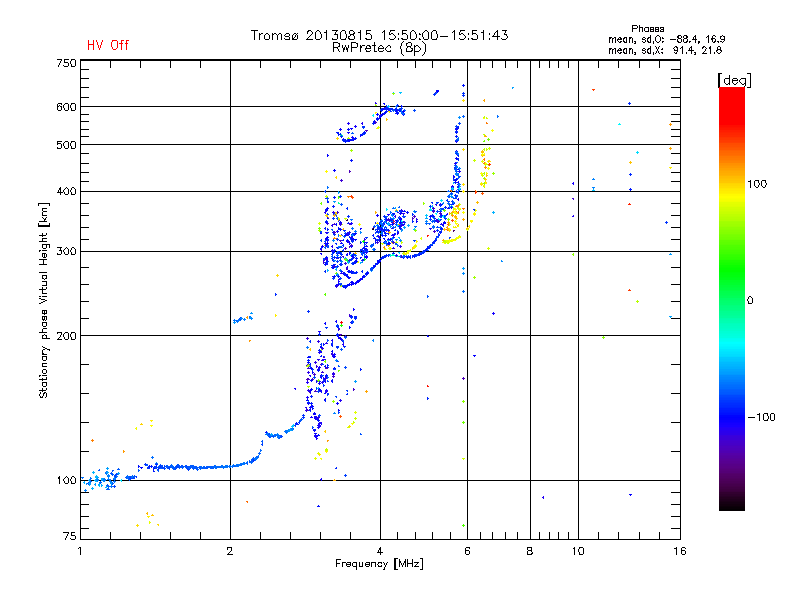Click 'Stationary phase Virtual Height [km]' axis title
Screen dimensions: 800x600
tap(43, 301)
